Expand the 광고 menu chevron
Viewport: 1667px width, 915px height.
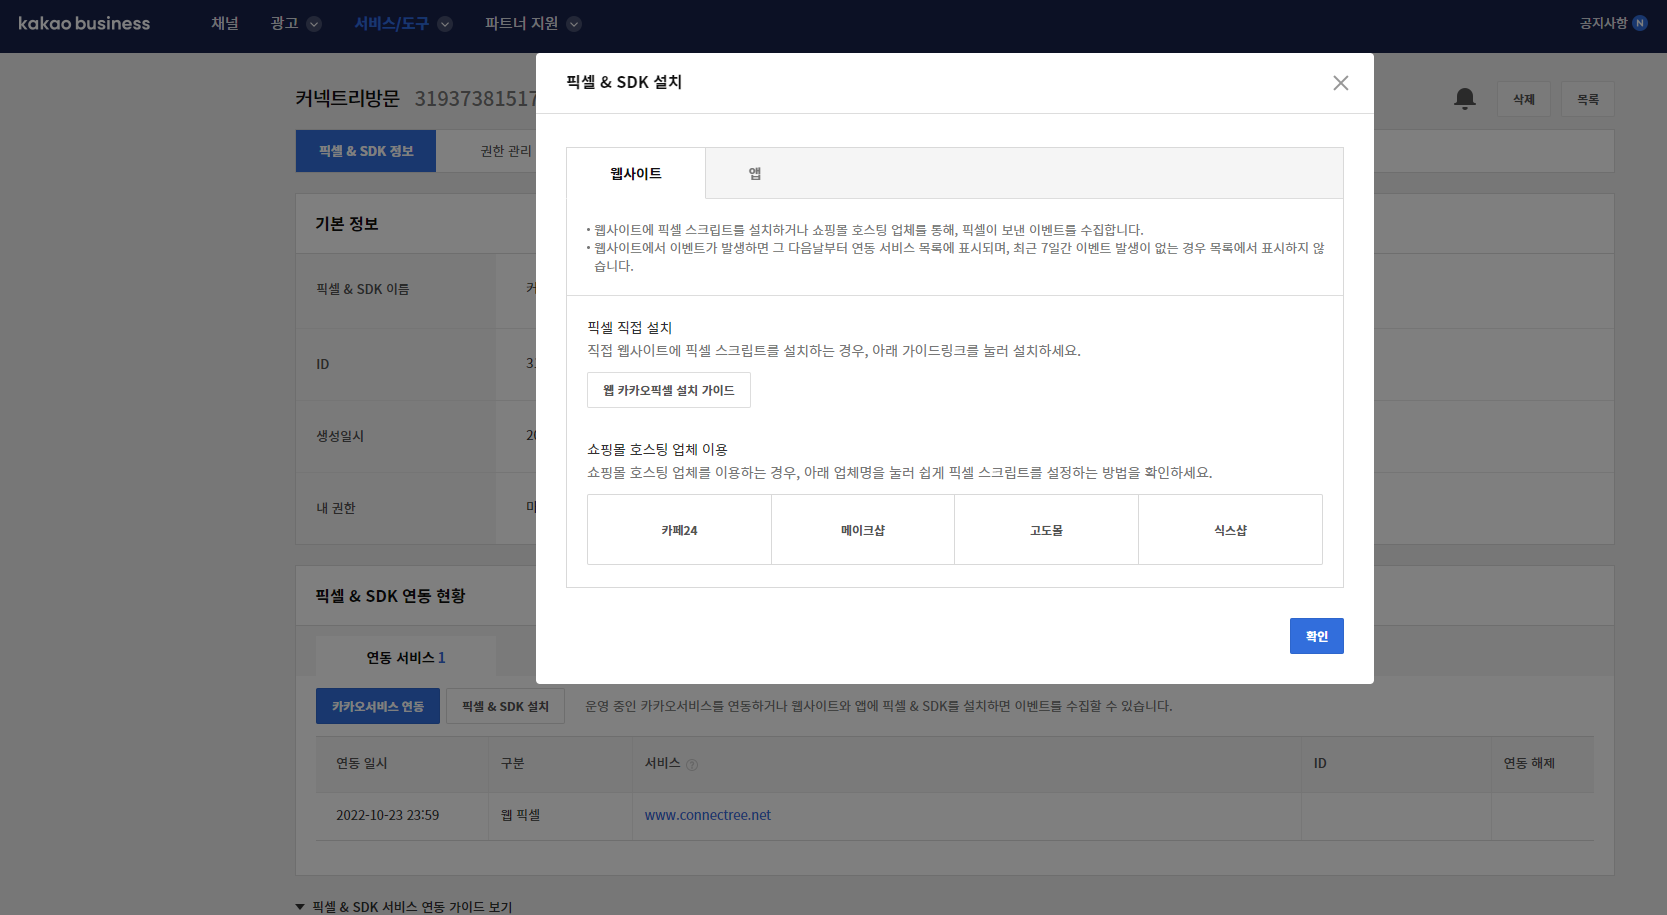[314, 24]
